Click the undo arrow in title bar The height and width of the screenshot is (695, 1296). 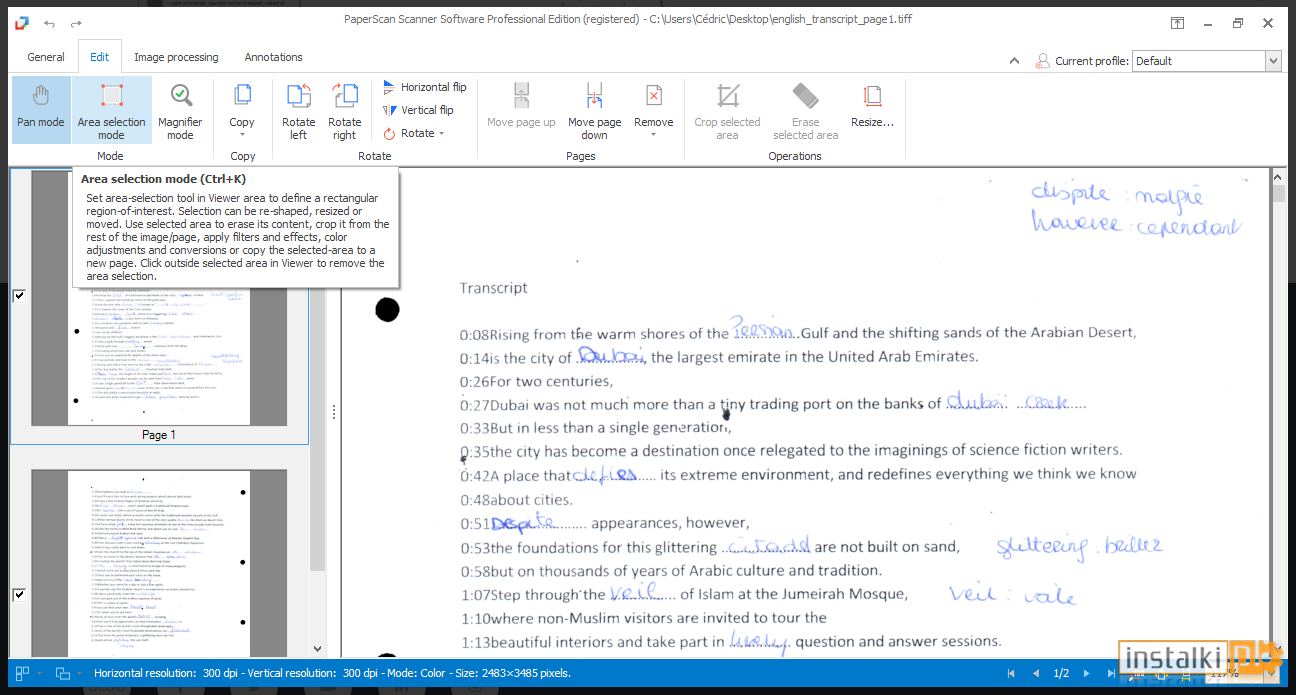tap(50, 23)
